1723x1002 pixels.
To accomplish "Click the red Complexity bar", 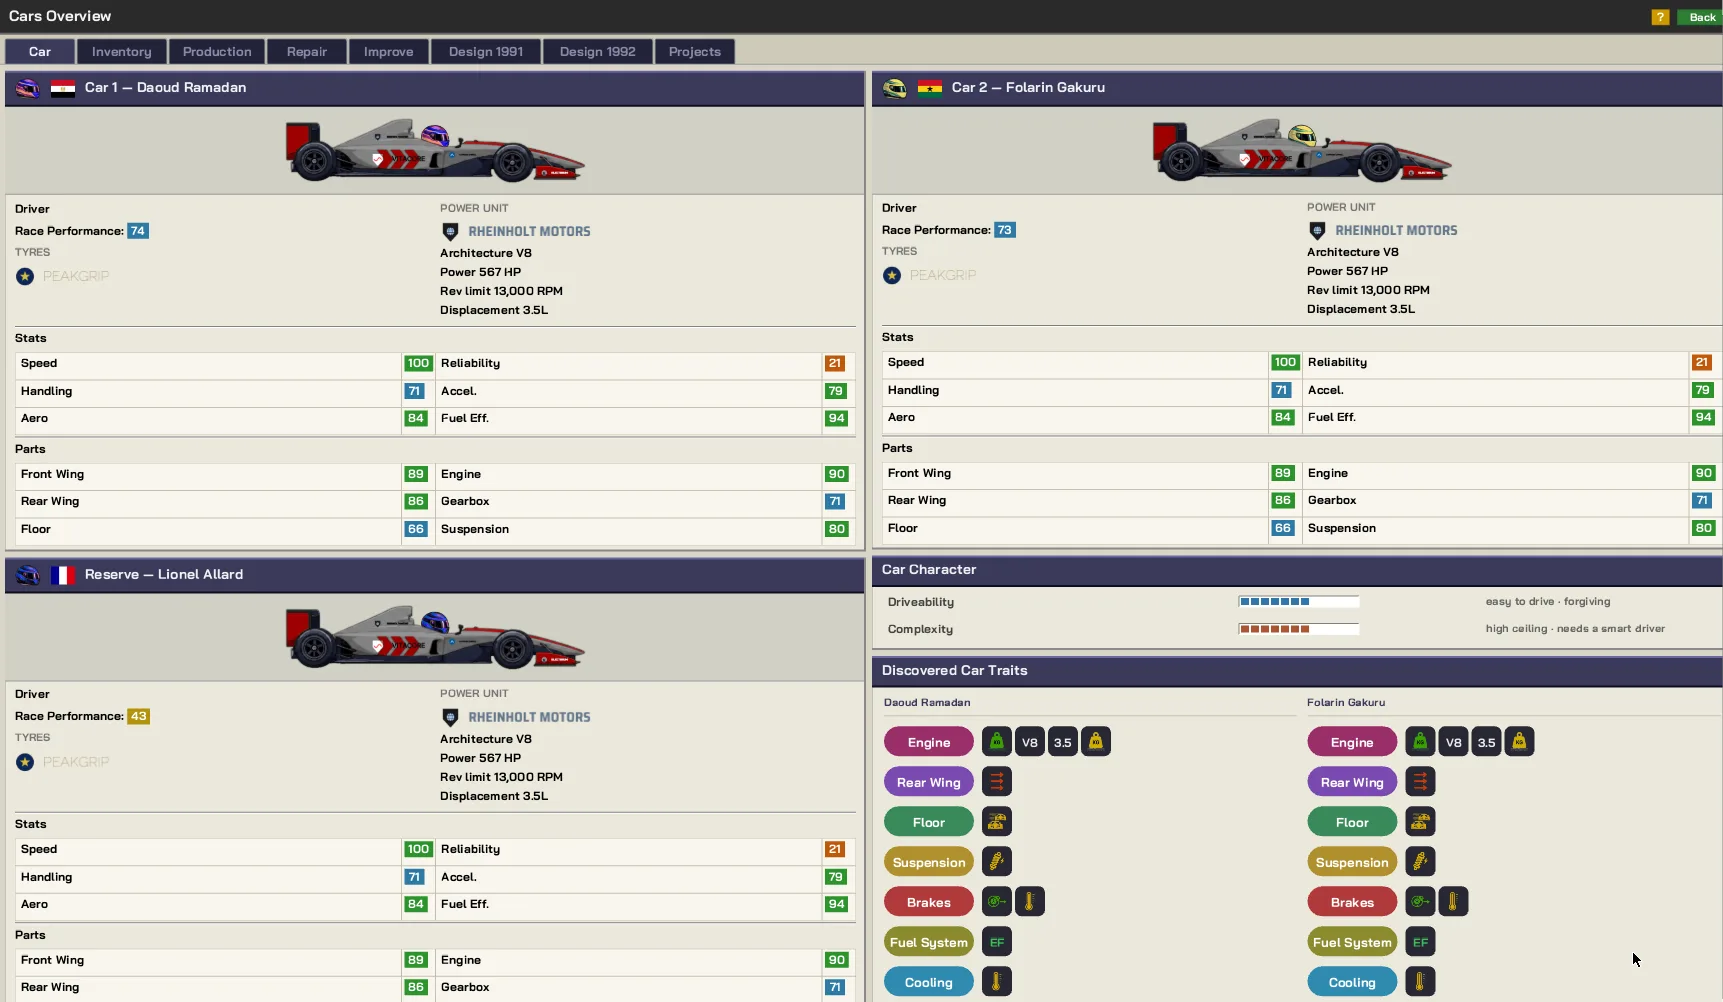I will (x=1299, y=629).
